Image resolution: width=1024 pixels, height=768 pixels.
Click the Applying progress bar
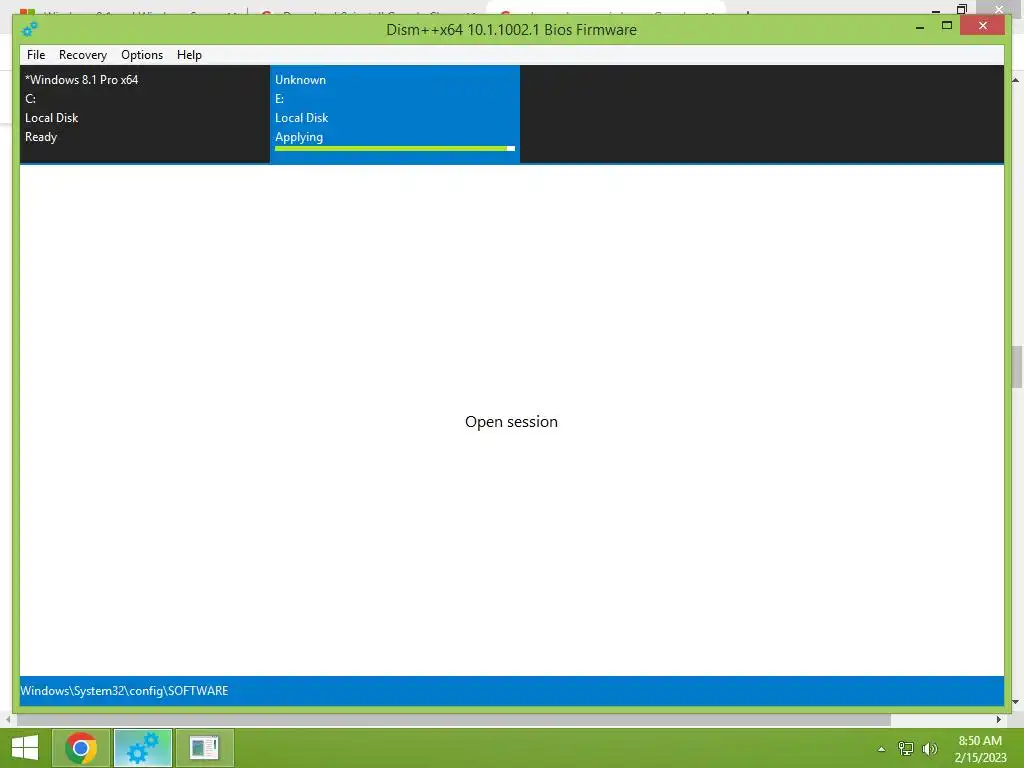394,149
